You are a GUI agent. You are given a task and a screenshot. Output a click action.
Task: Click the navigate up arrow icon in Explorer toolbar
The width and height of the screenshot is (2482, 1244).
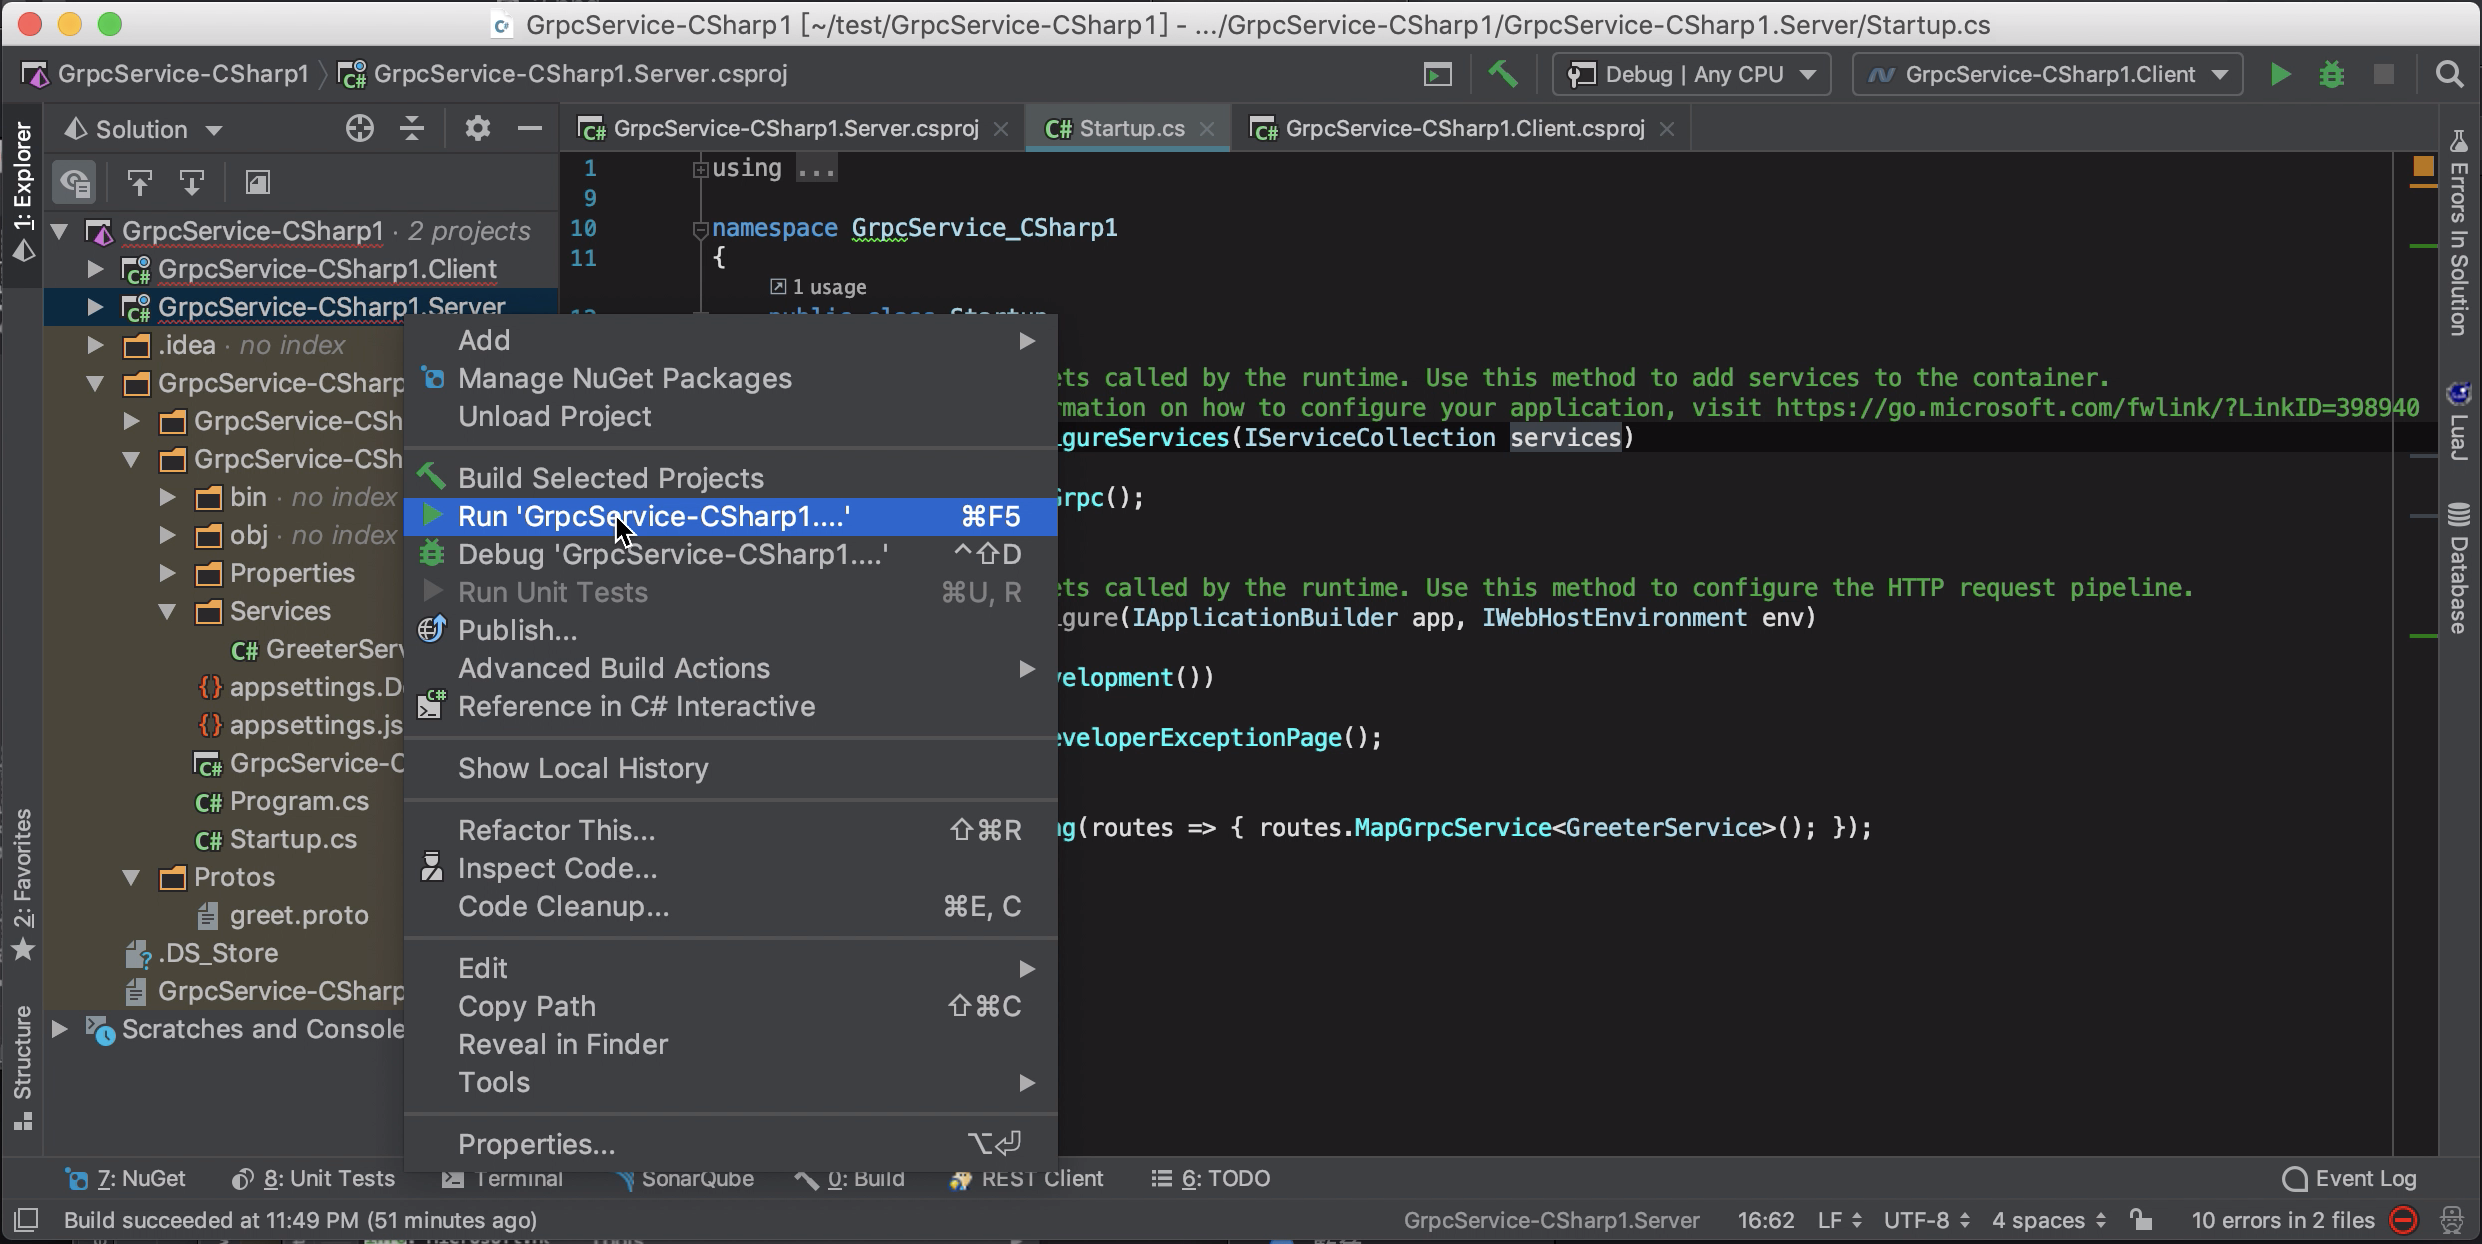[140, 182]
